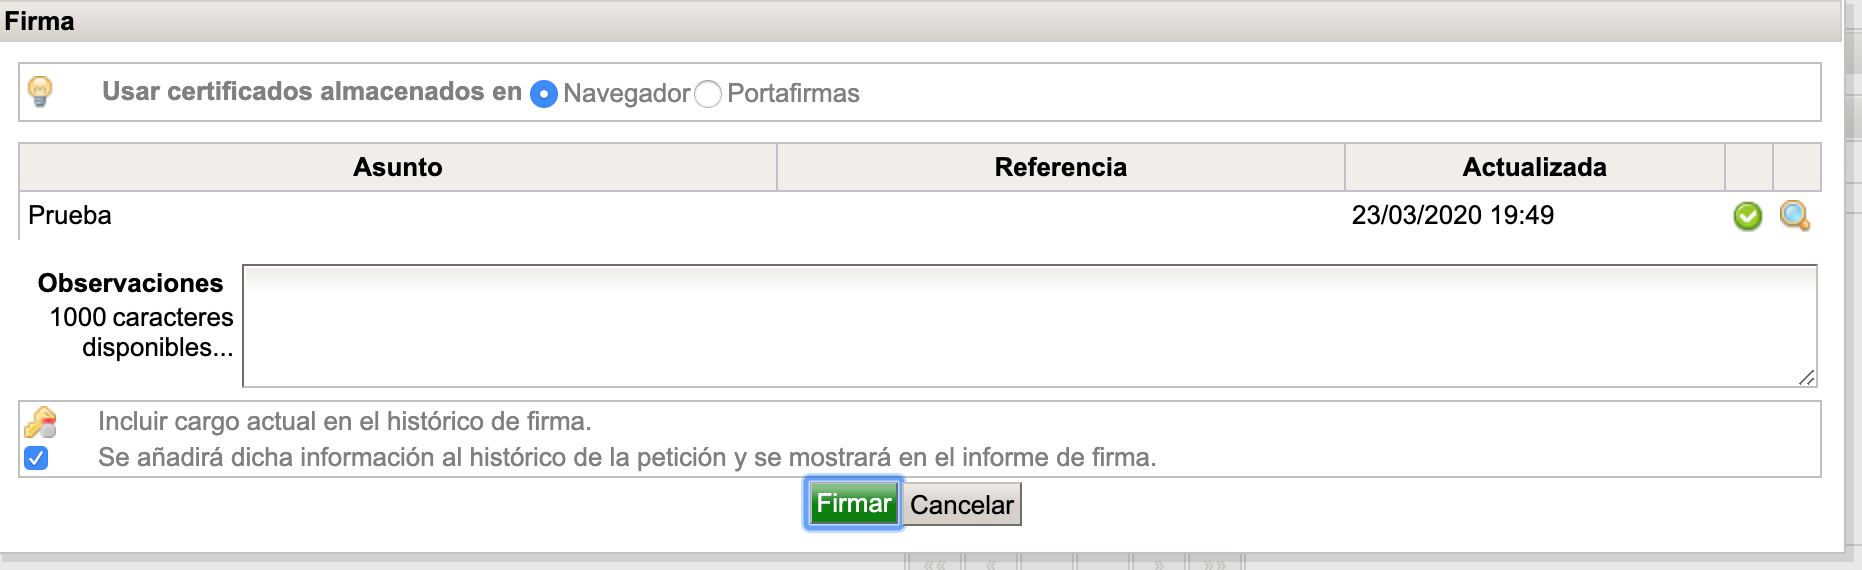Click the key cargo icon
The width and height of the screenshot is (1862, 570).
(40, 422)
